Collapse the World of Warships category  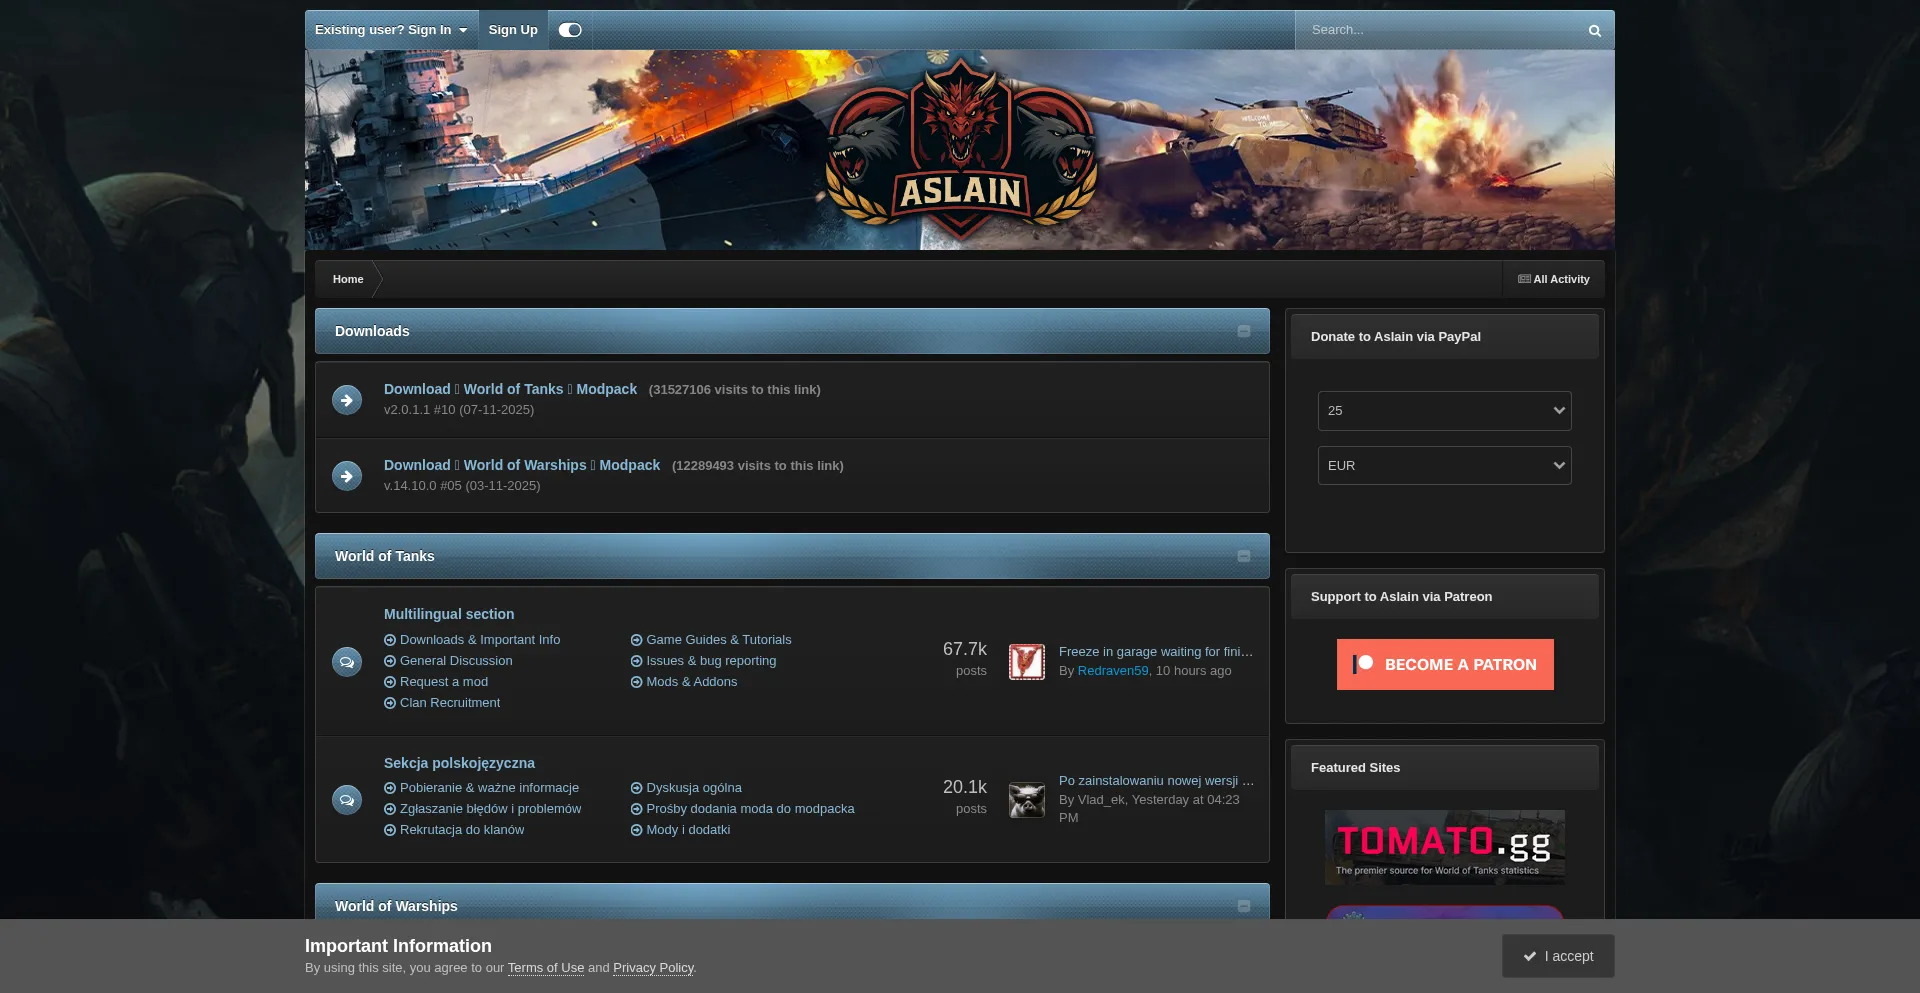[1244, 907]
